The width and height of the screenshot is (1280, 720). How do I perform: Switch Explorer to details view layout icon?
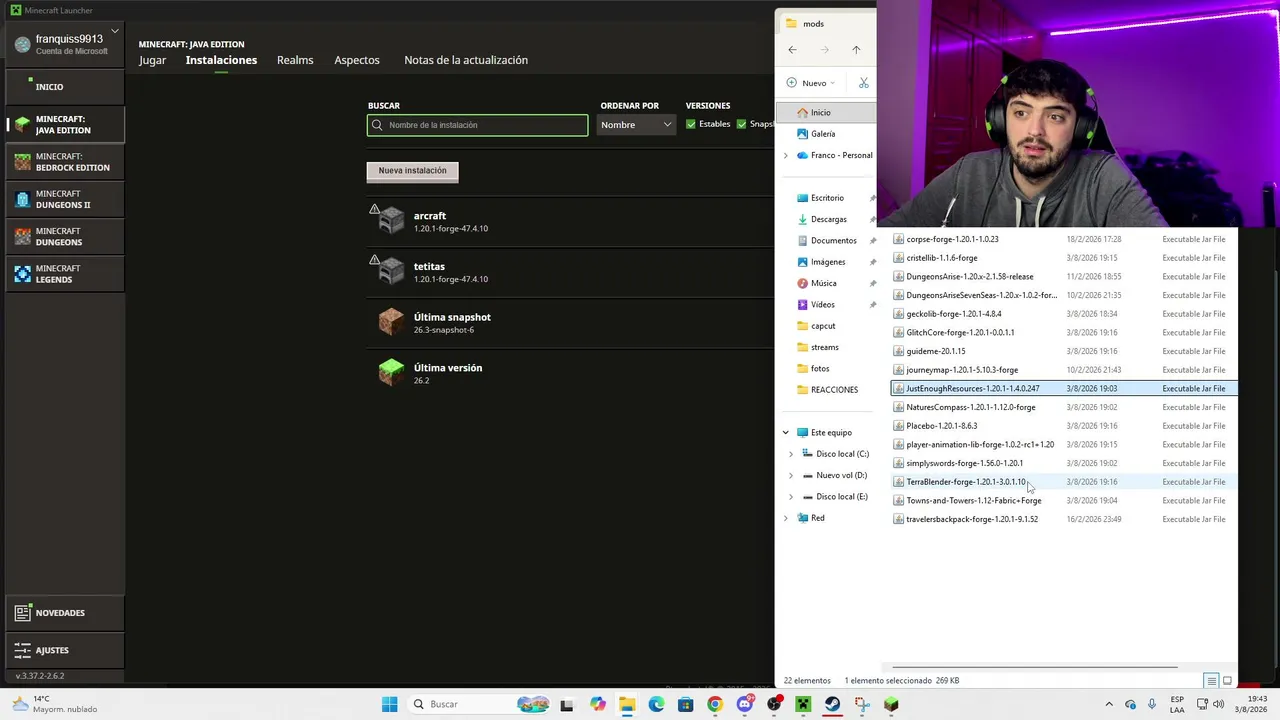click(1211, 681)
